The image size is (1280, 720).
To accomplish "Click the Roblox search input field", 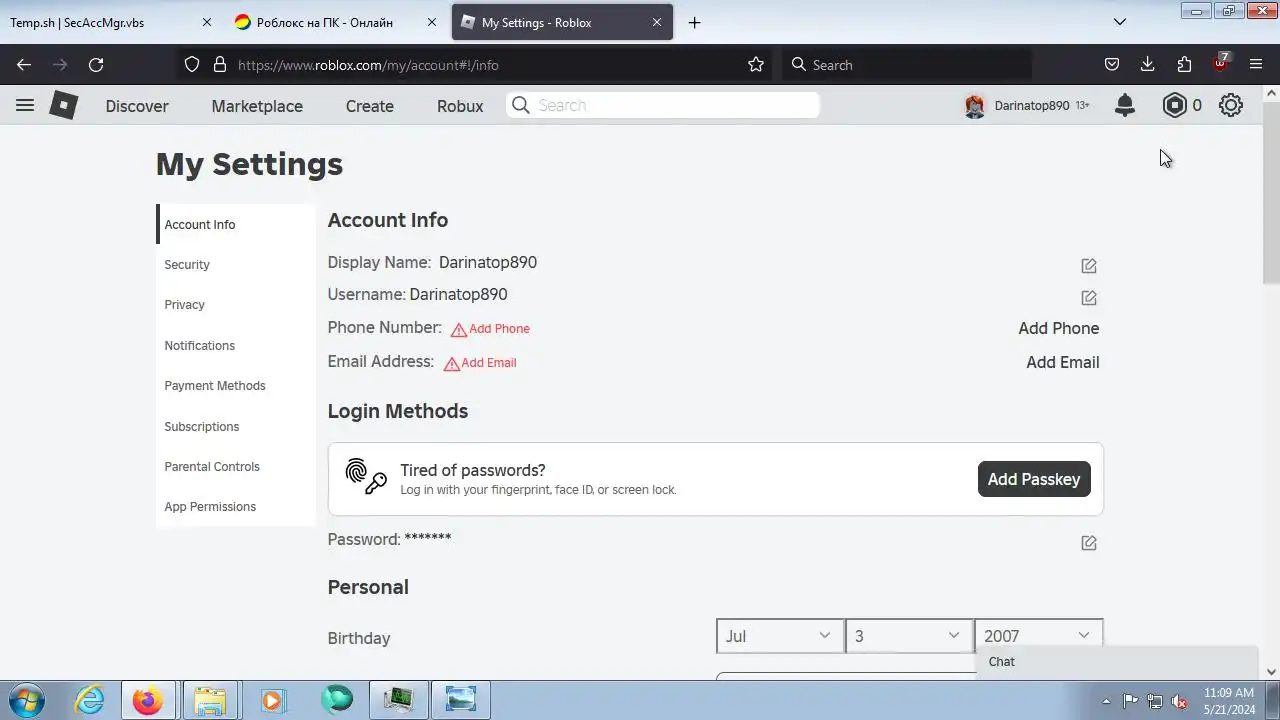I will (x=662, y=105).
